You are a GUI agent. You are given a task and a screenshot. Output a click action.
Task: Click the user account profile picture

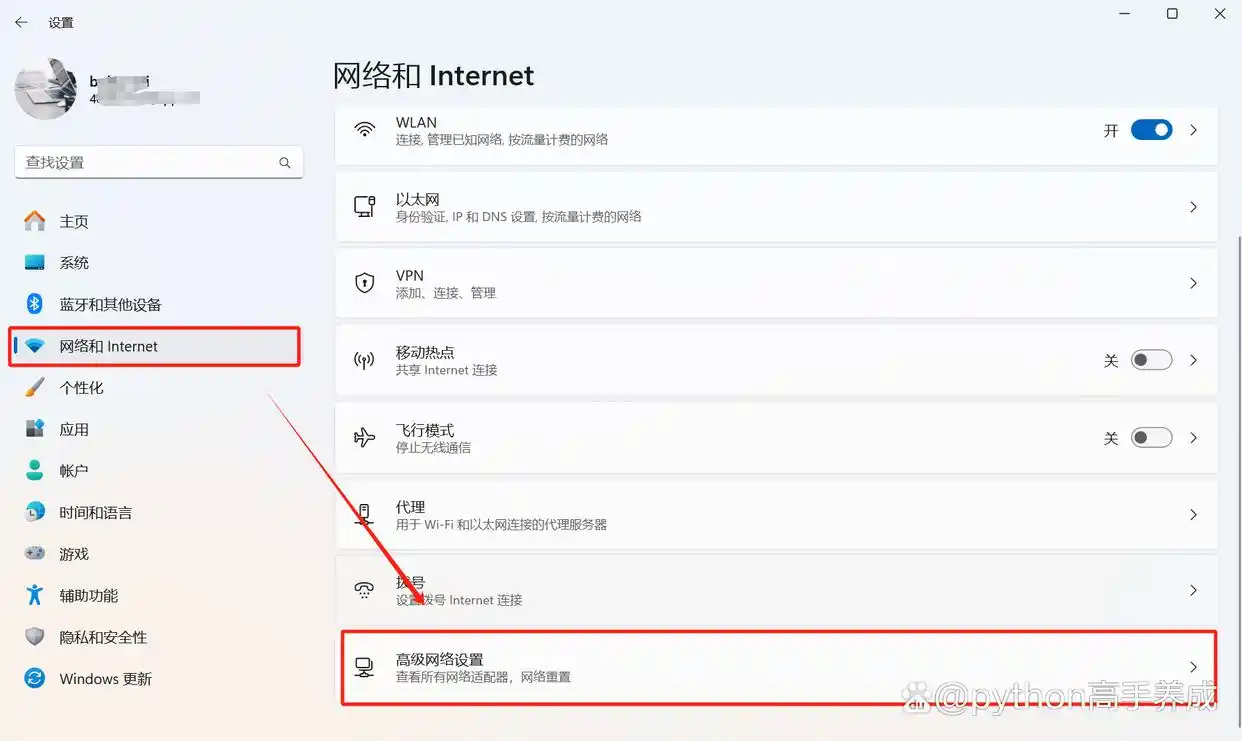pos(45,89)
